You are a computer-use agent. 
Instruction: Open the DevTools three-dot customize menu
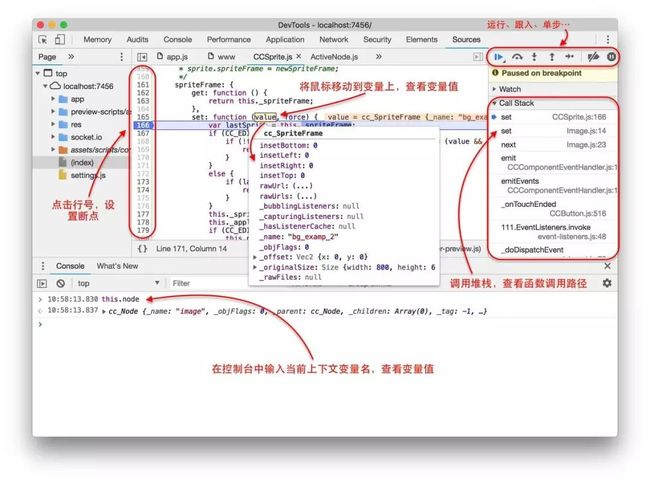coord(608,39)
